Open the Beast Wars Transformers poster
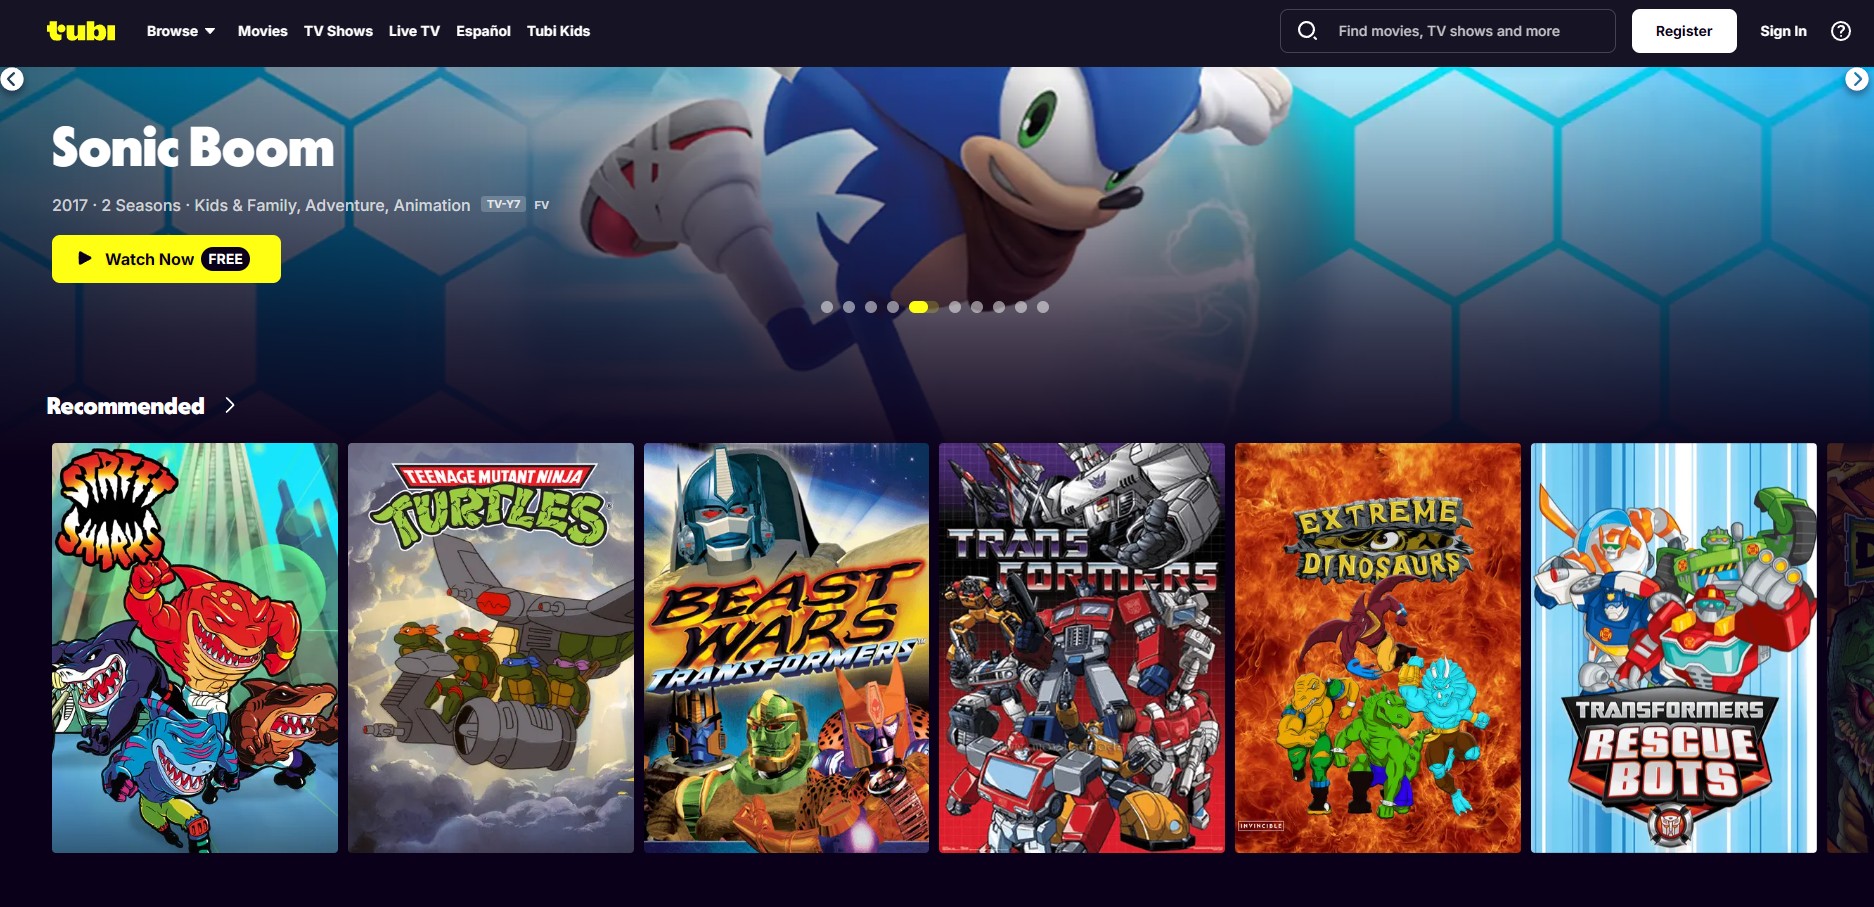The image size is (1874, 907). tap(786, 648)
